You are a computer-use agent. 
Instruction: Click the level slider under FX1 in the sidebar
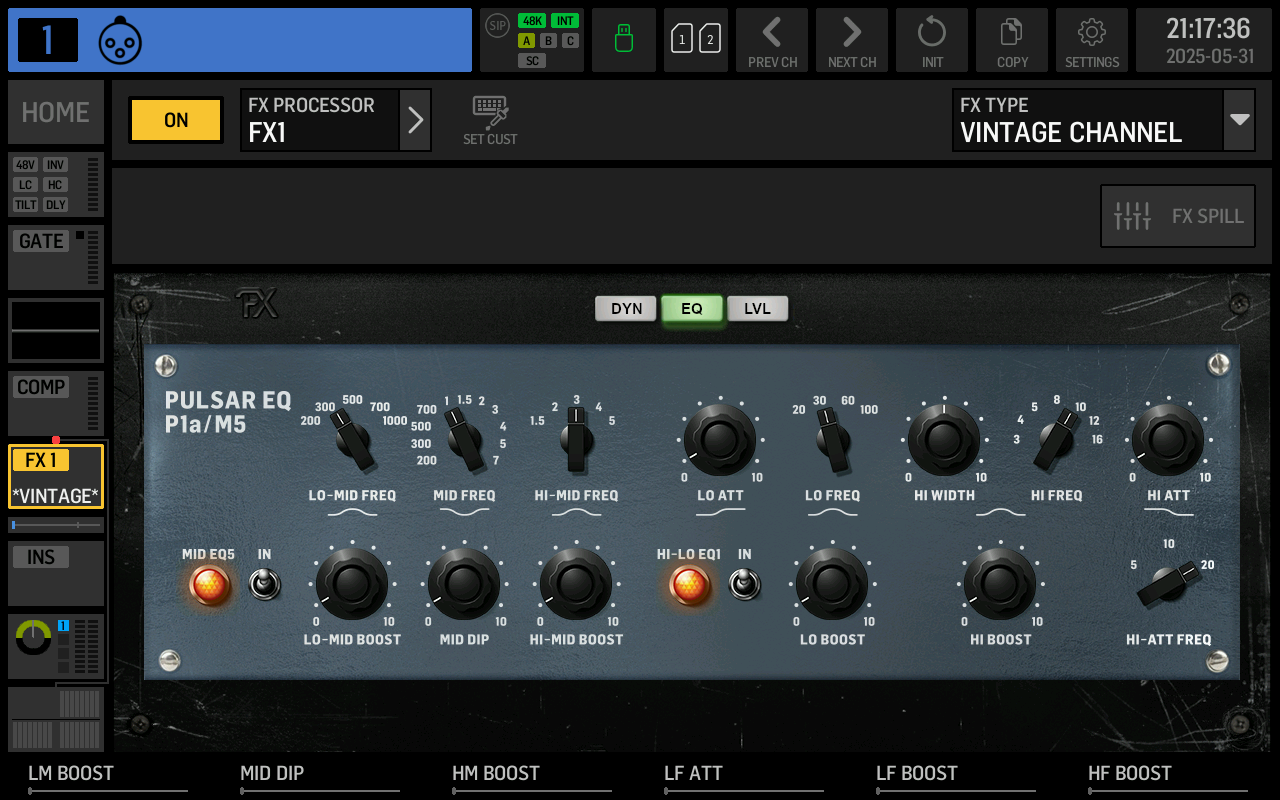click(55, 525)
